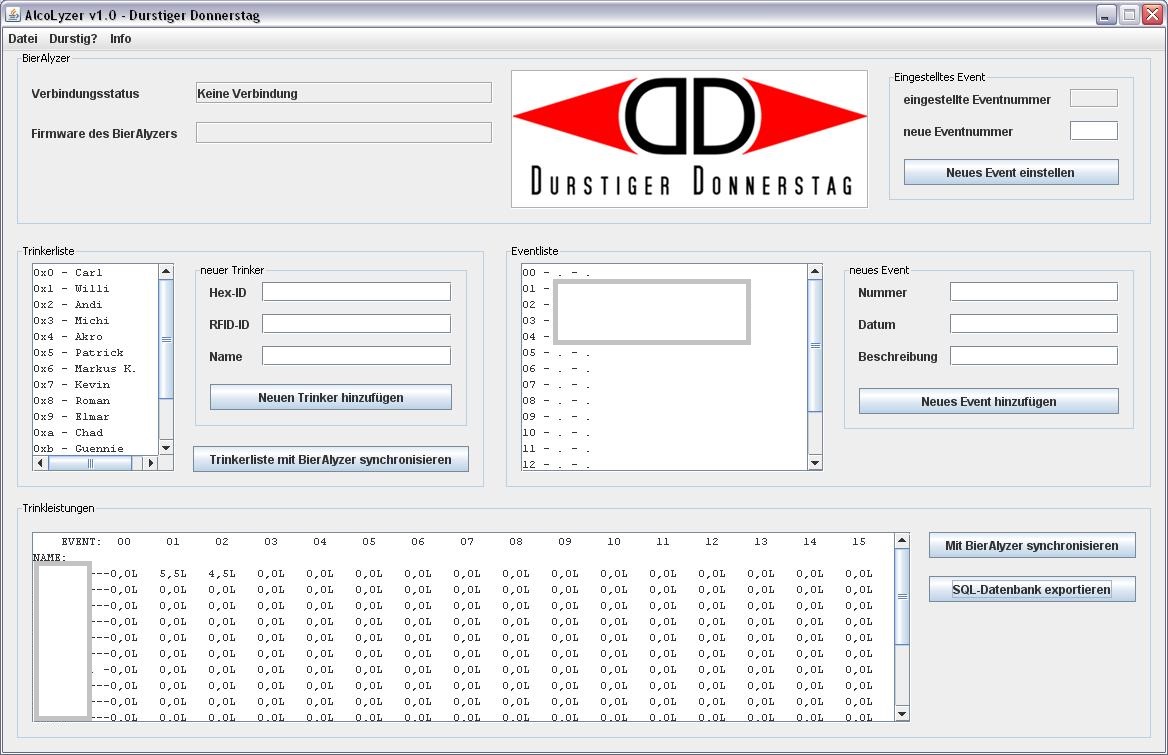1168x755 pixels.
Task: Select event row 09 in Eventliste
Action: tap(664, 416)
